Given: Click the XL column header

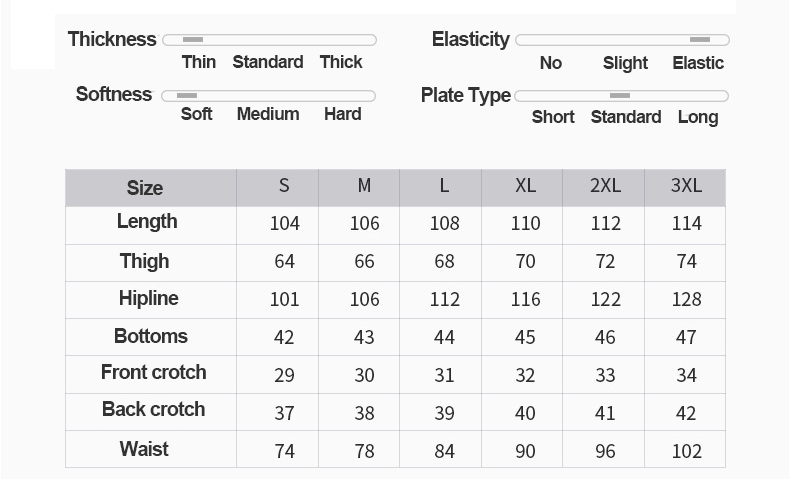Looking at the screenshot, I should point(525,186).
